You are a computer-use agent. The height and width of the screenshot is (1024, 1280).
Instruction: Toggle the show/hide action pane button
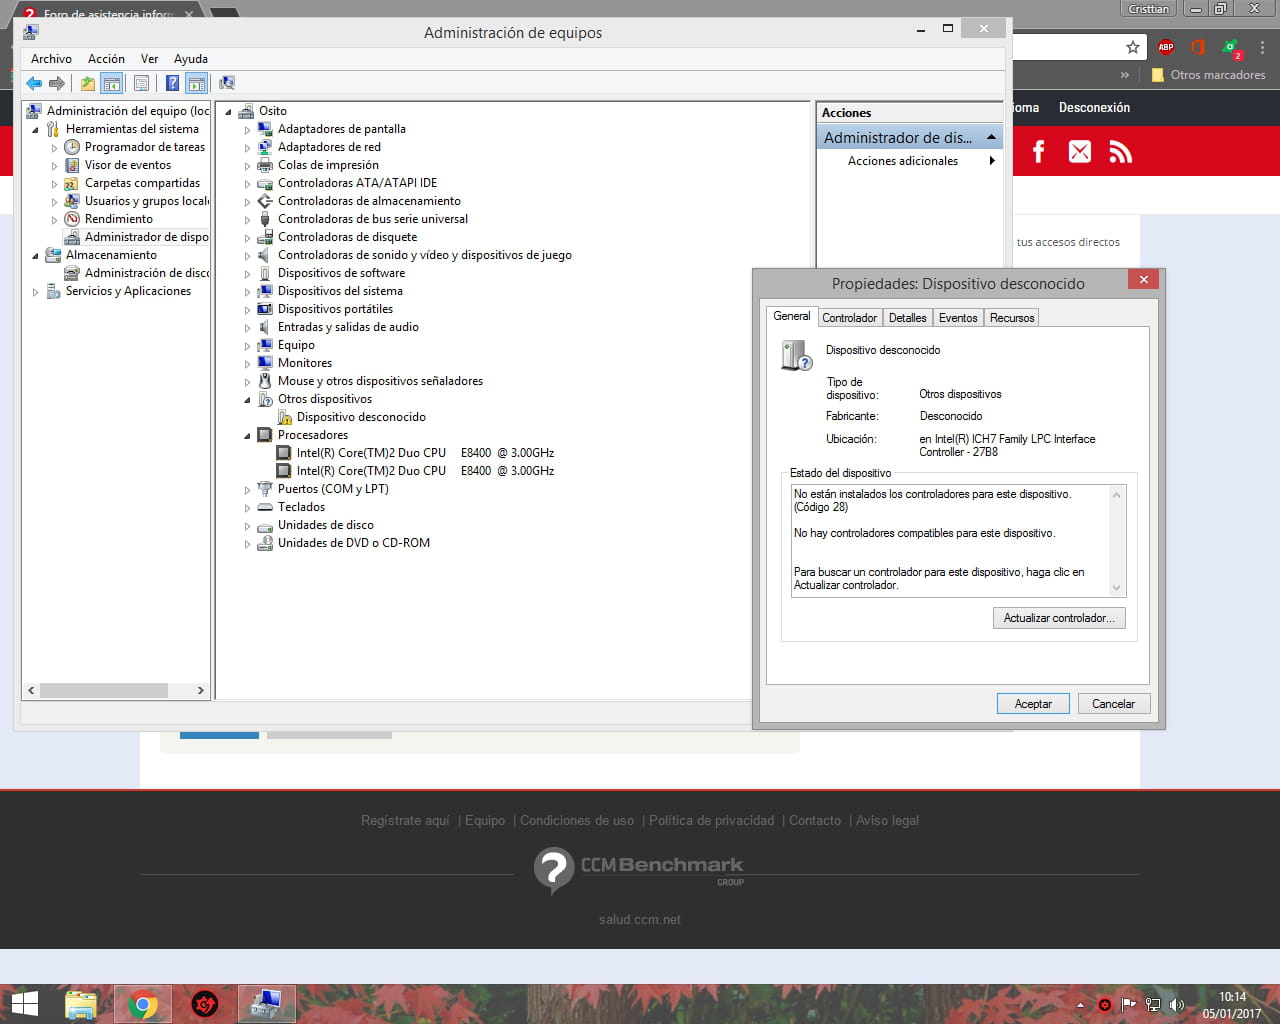coord(197,83)
